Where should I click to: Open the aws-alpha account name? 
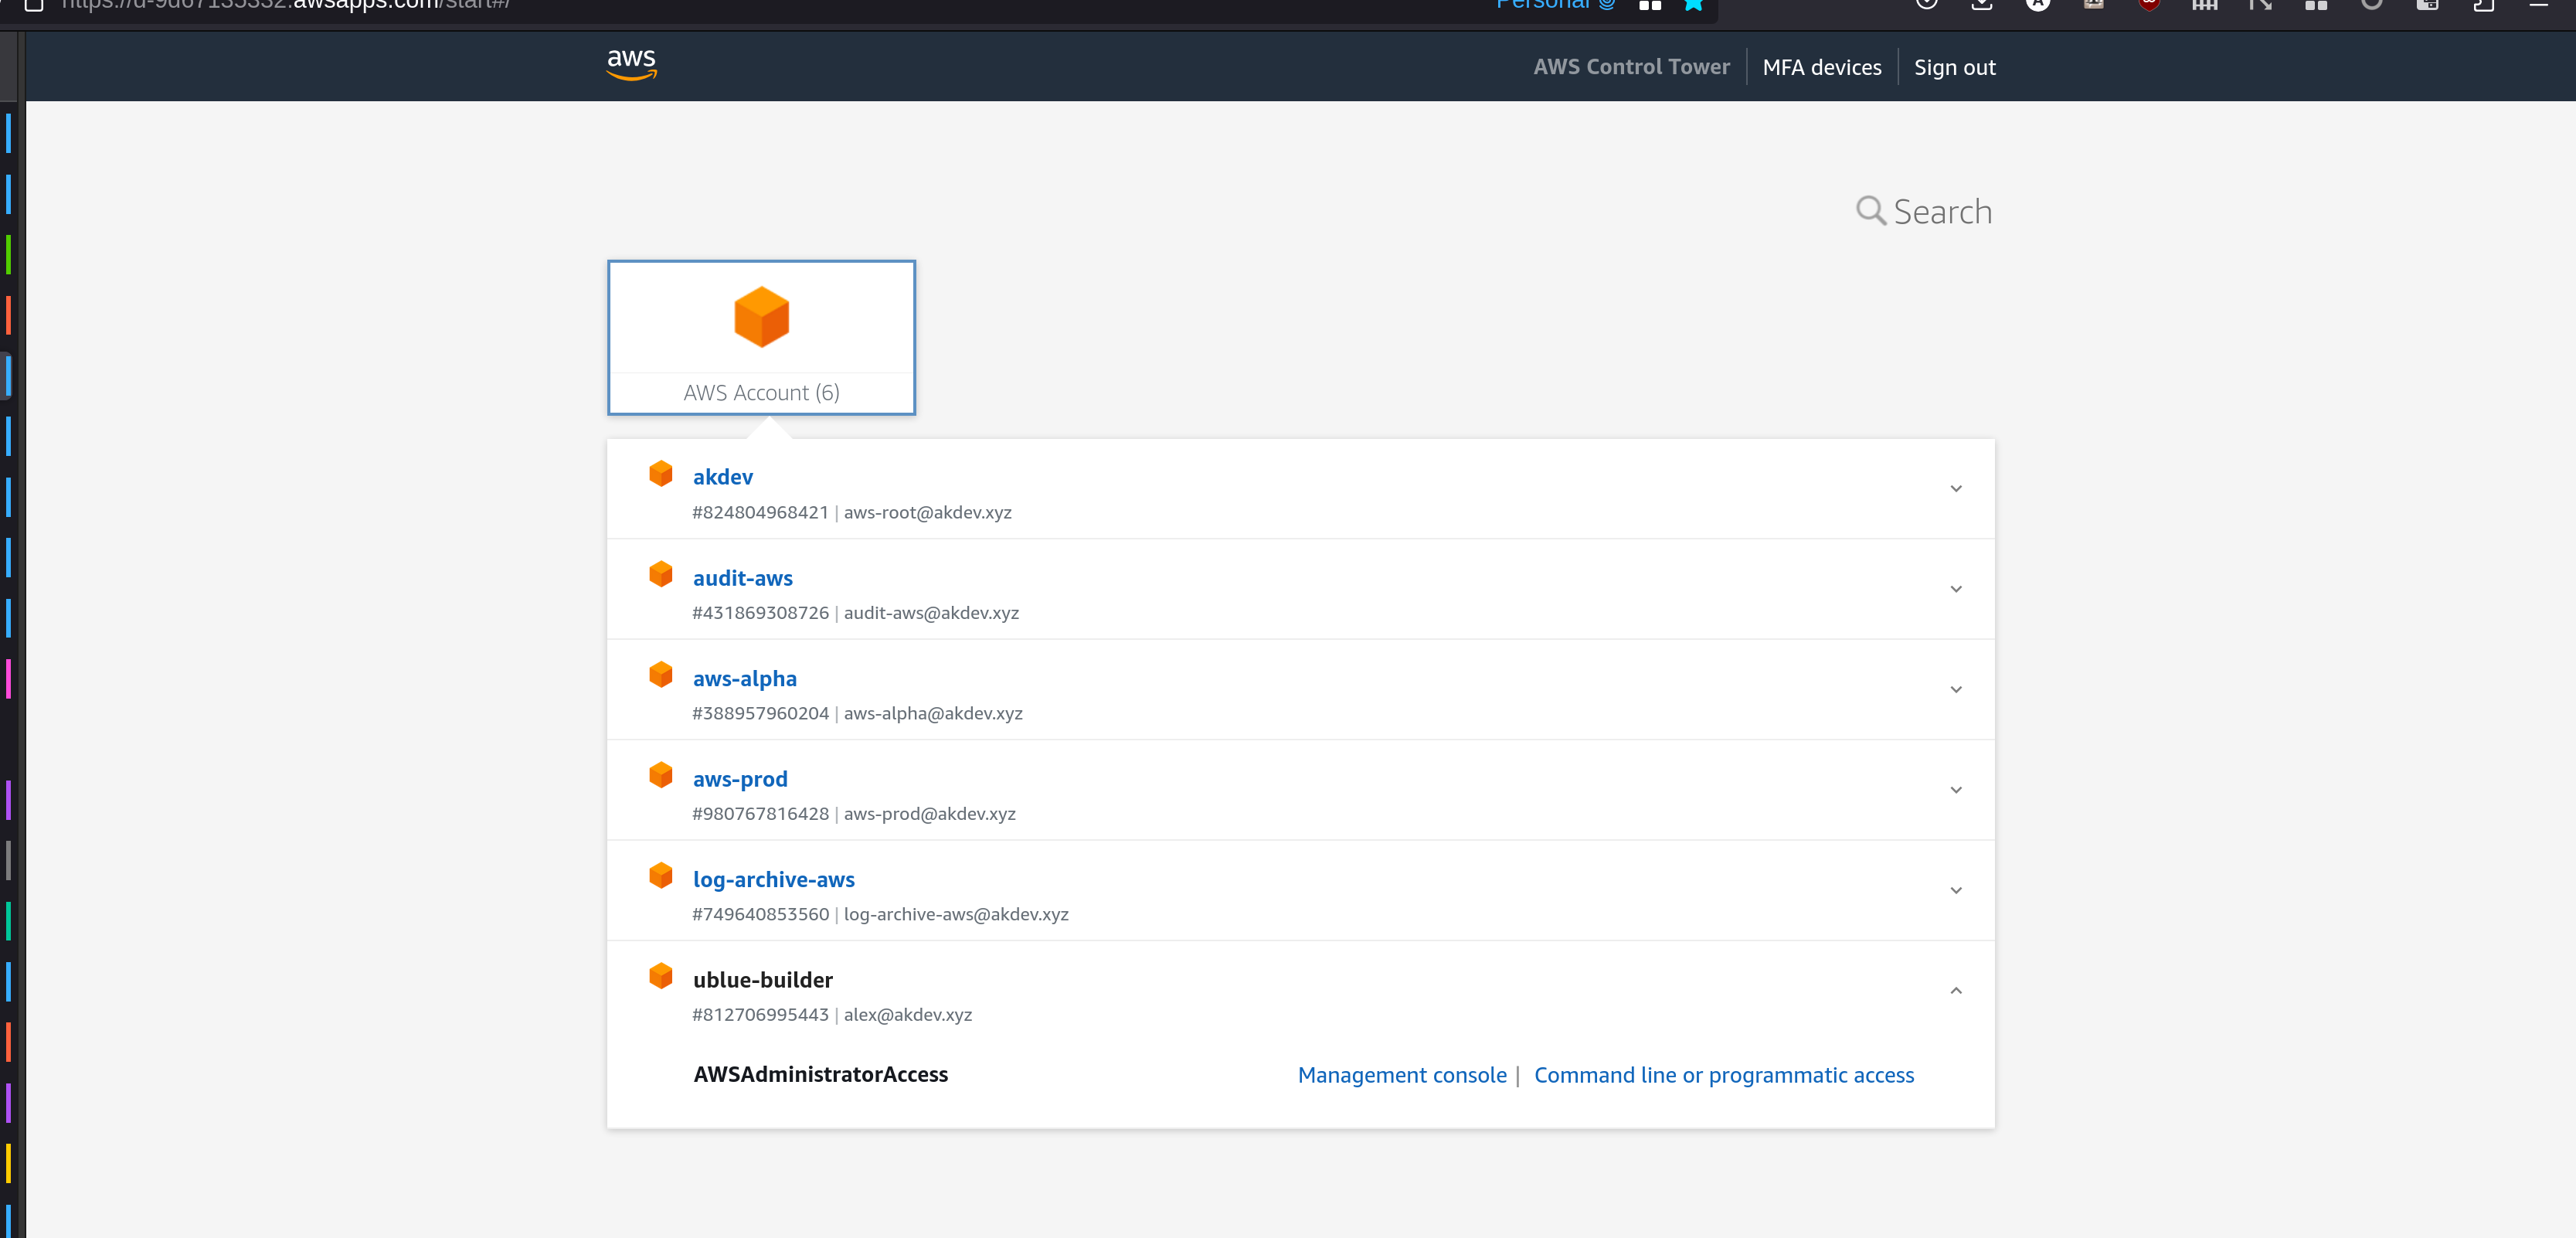[744, 679]
